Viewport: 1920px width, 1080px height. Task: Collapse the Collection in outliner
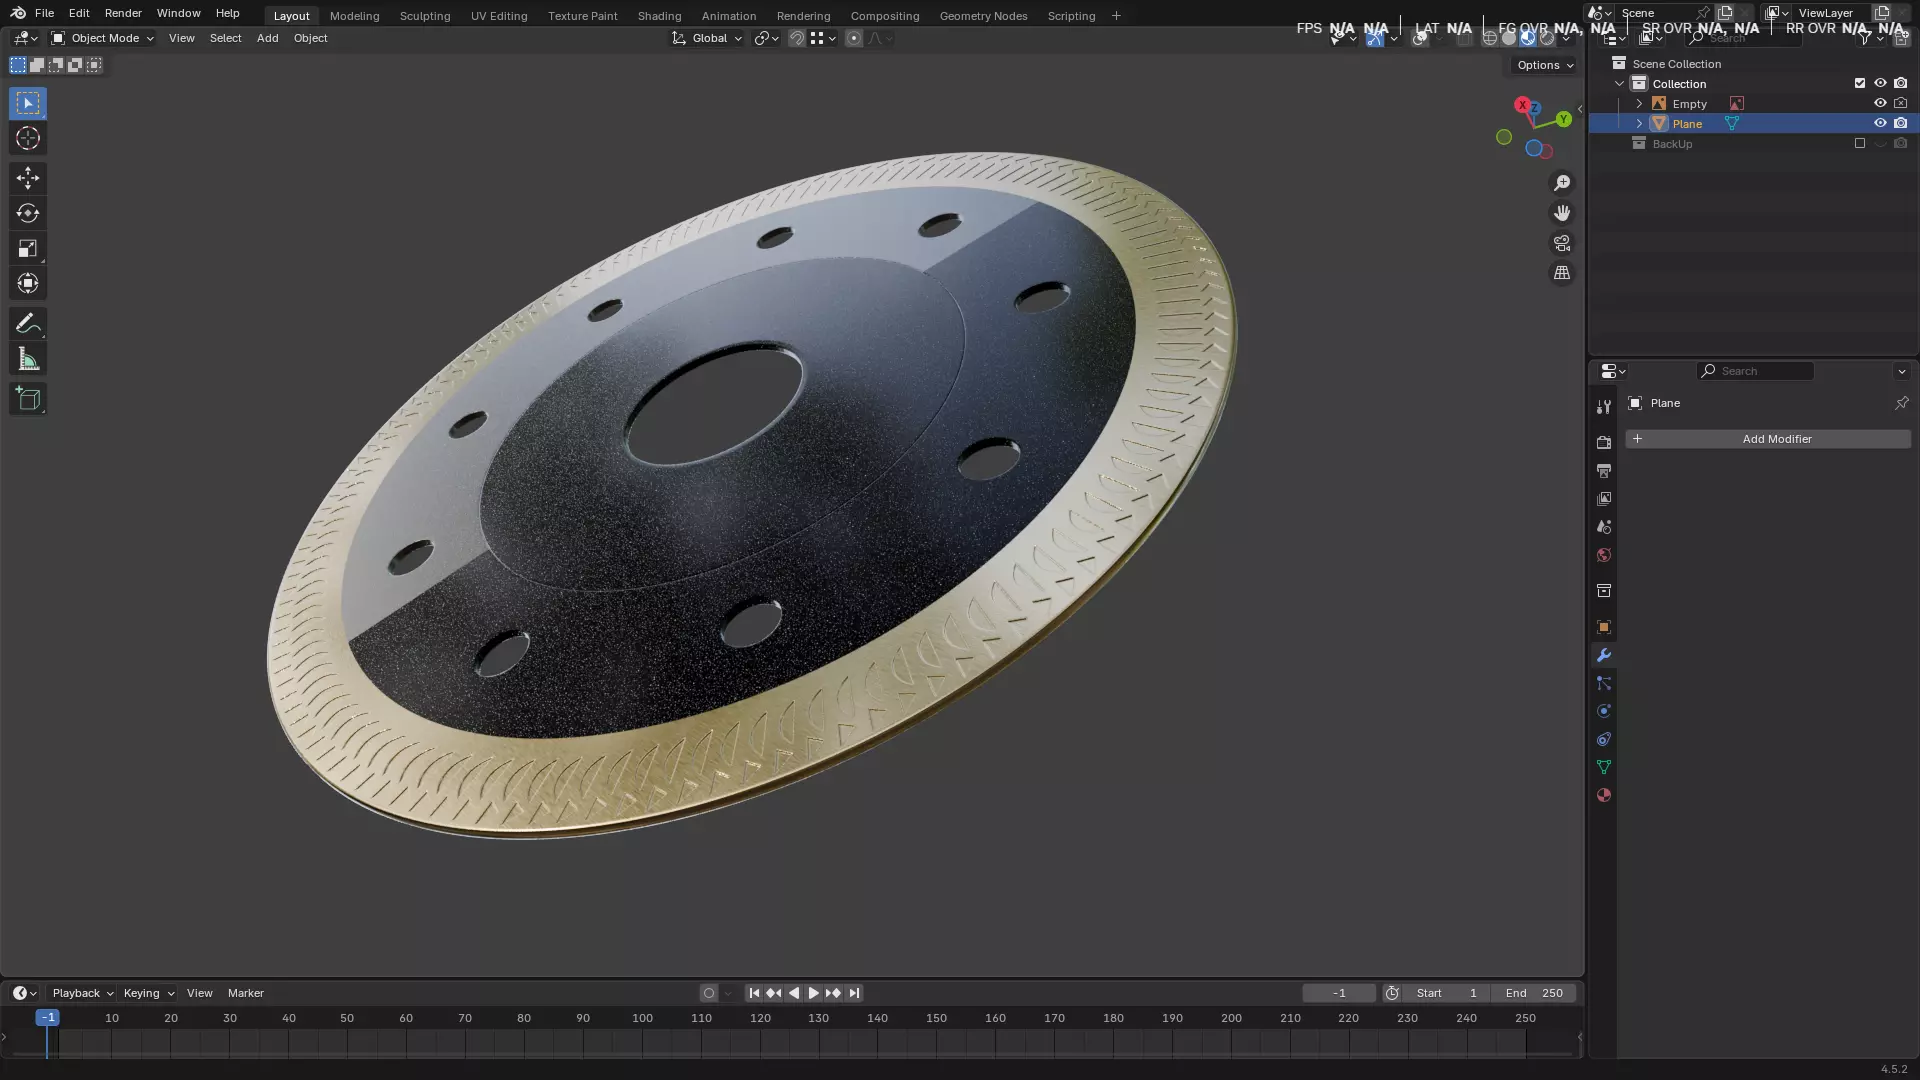(x=1619, y=84)
